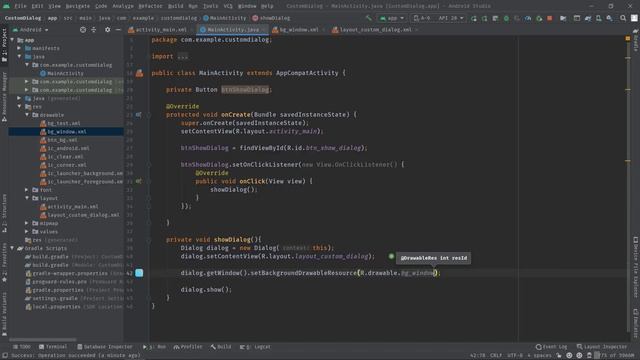
Task: Open the Database Inspector tool window
Action: [104, 347]
